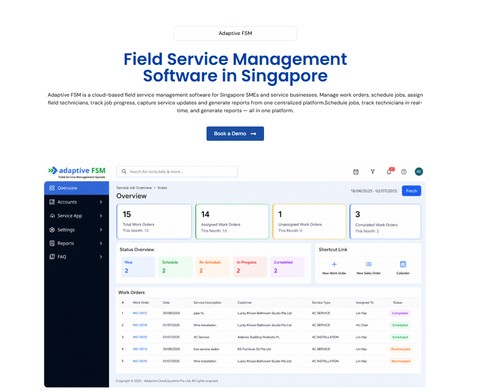Click the Assigned To column header
Image resolution: width=500 pixels, height=391 pixels.
coord(364,302)
